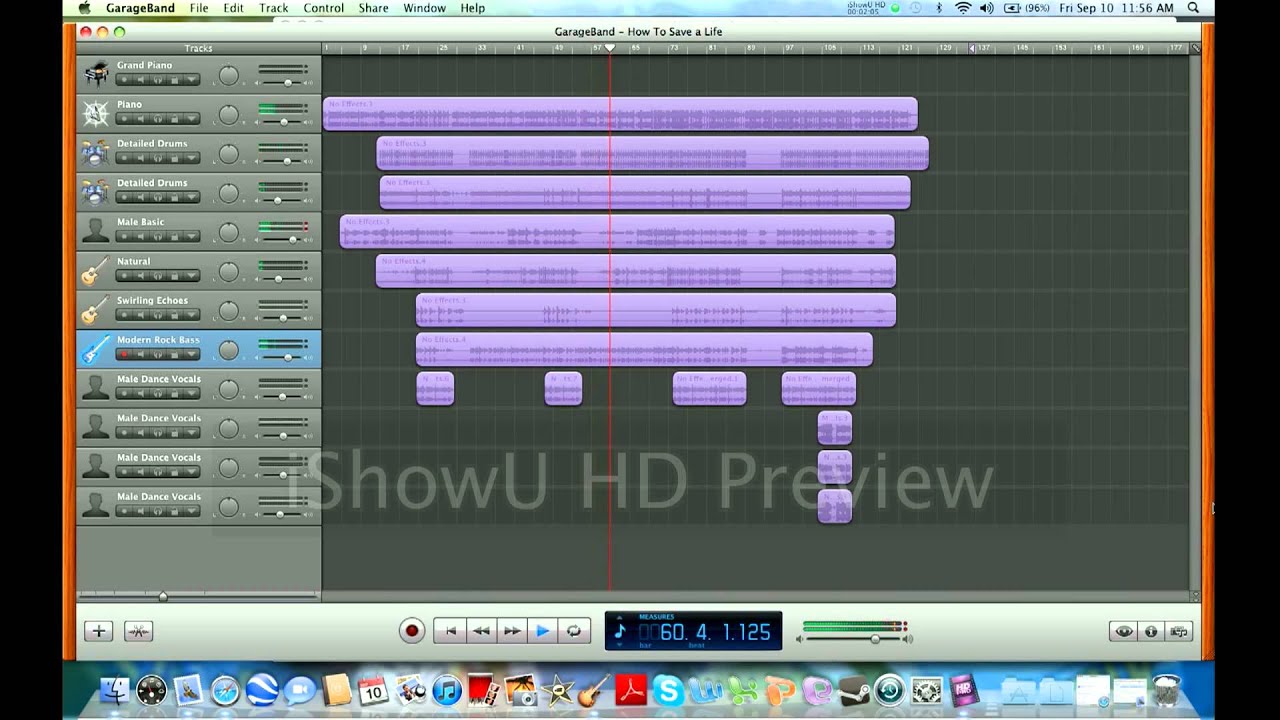Open Skype from the Dock
The width and height of the screenshot is (1280, 720).
pos(668,690)
